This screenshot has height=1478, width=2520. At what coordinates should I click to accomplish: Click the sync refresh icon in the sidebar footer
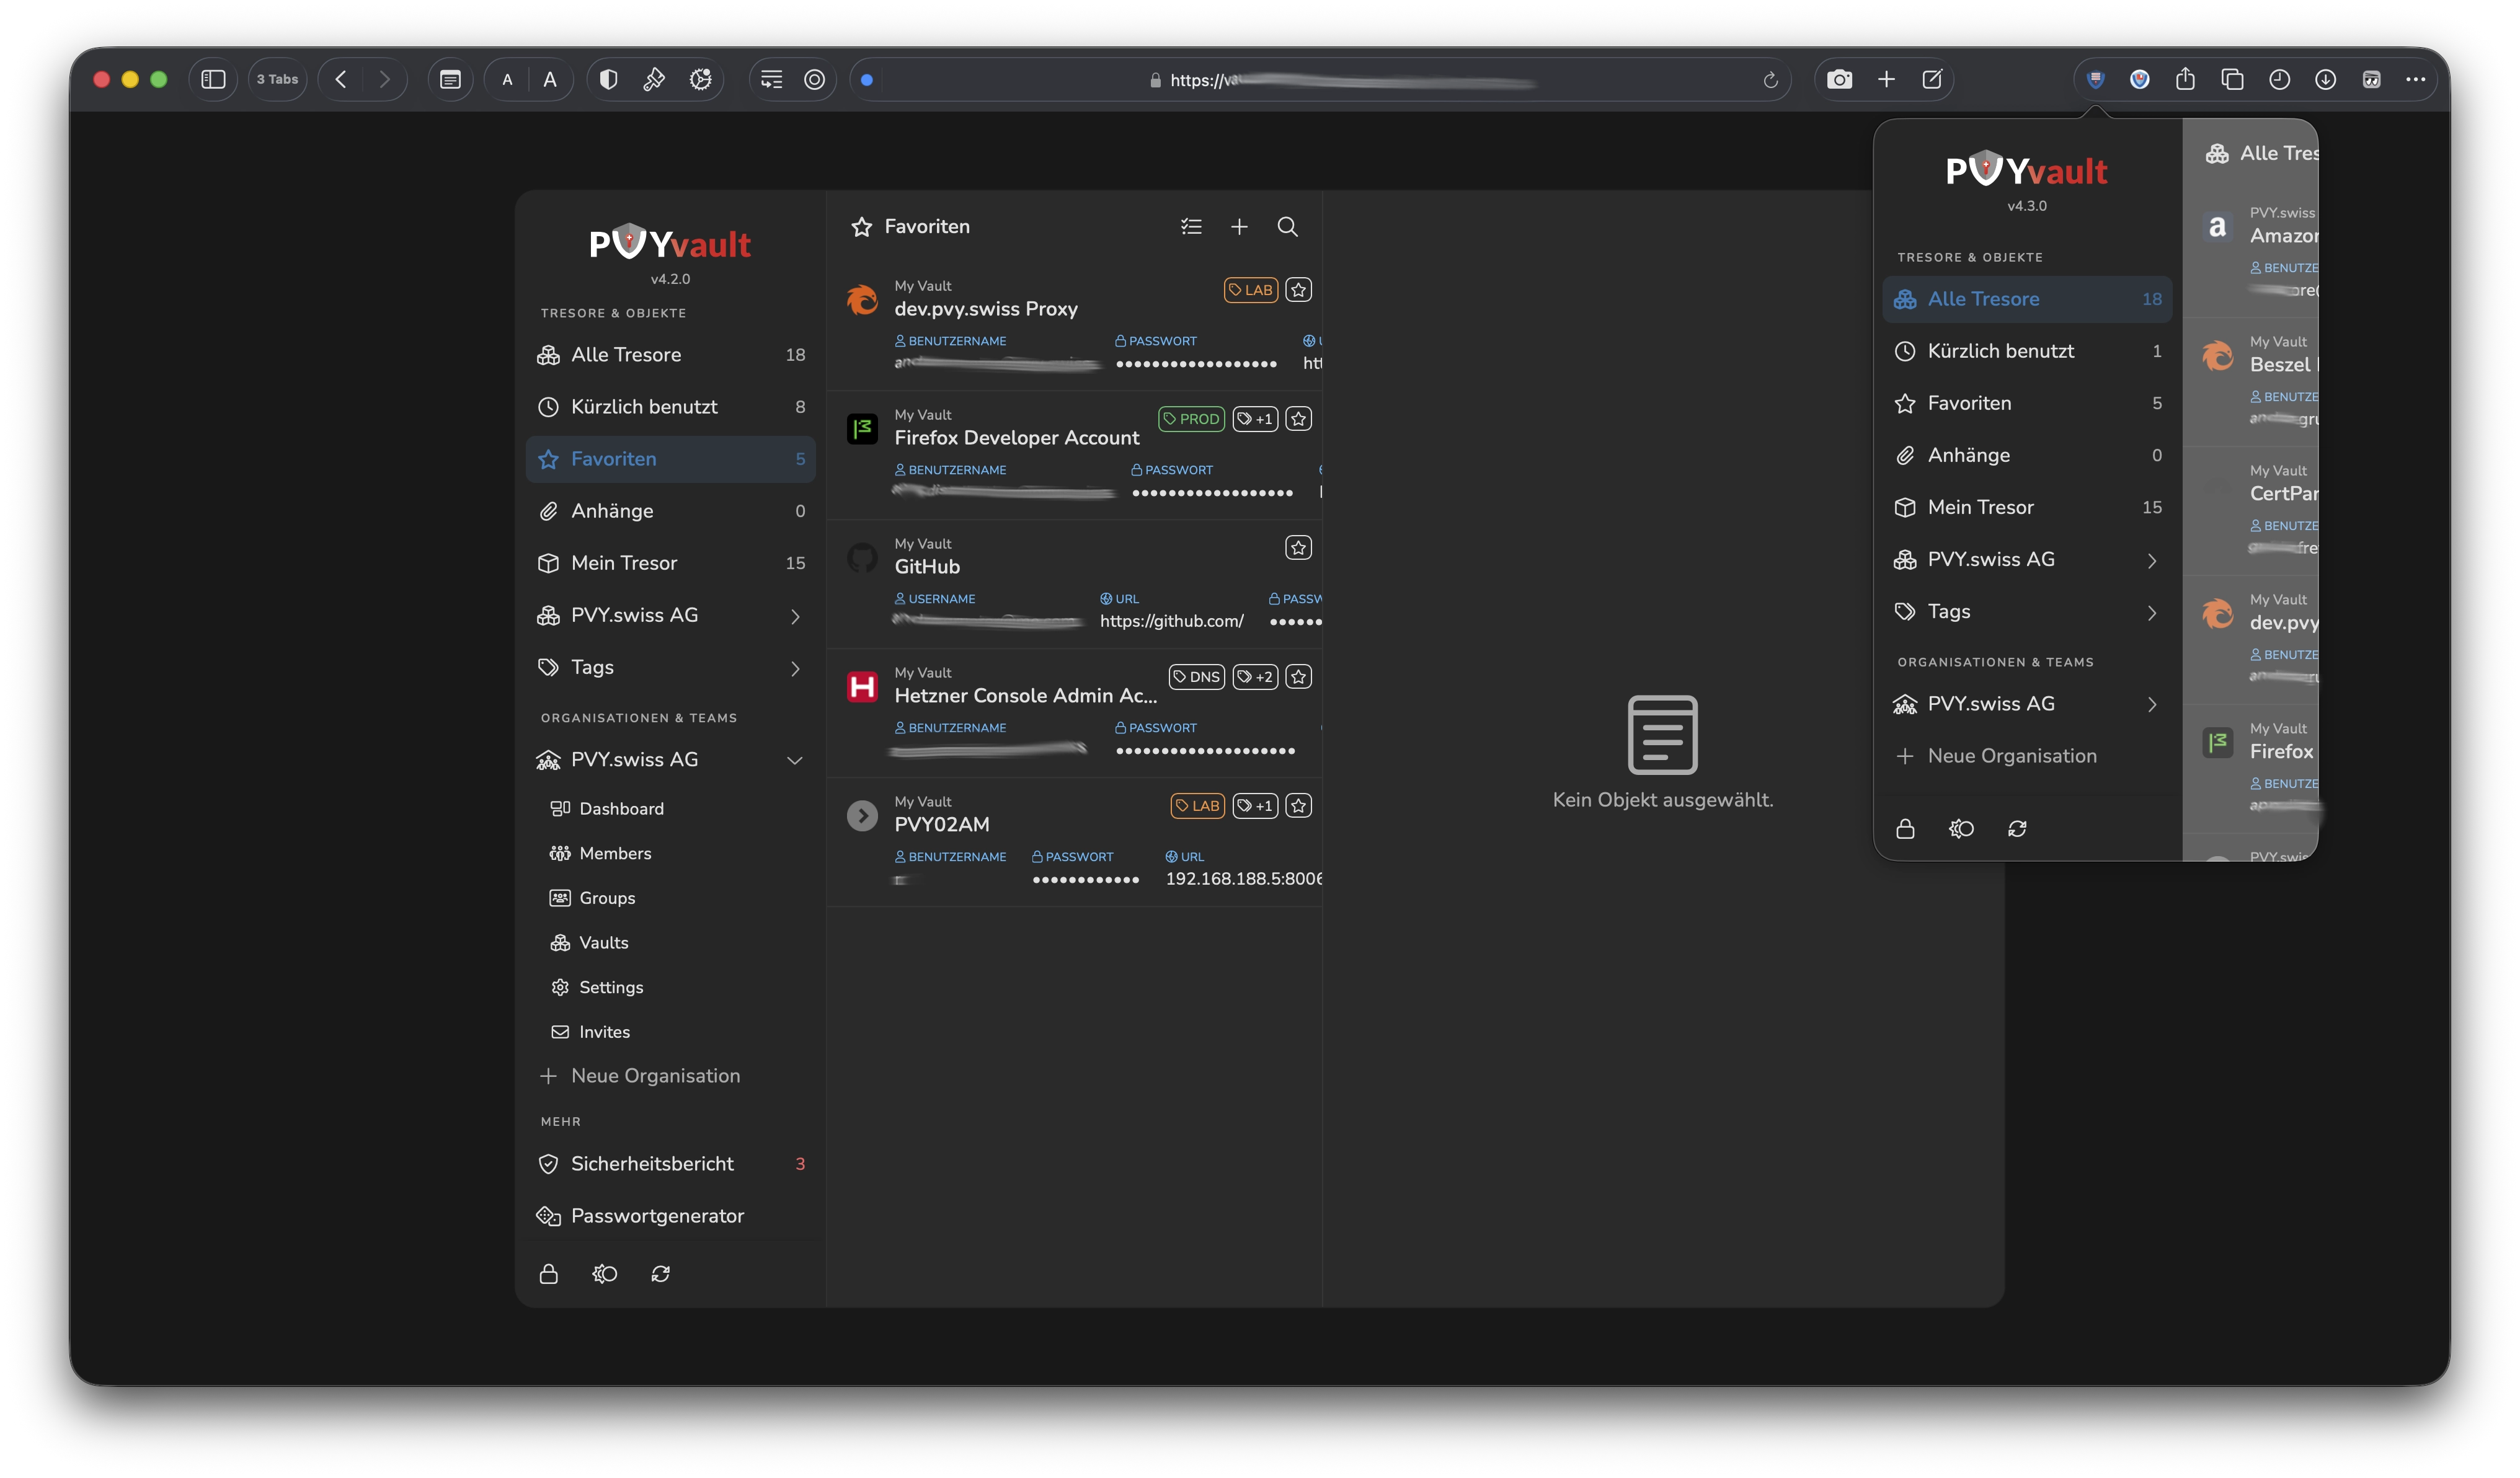(660, 1273)
